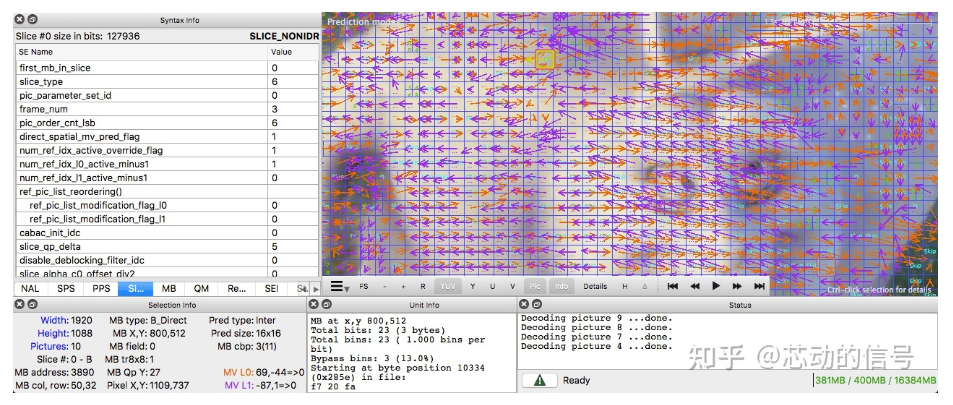Toggle the Info overlay button

coord(561,286)
